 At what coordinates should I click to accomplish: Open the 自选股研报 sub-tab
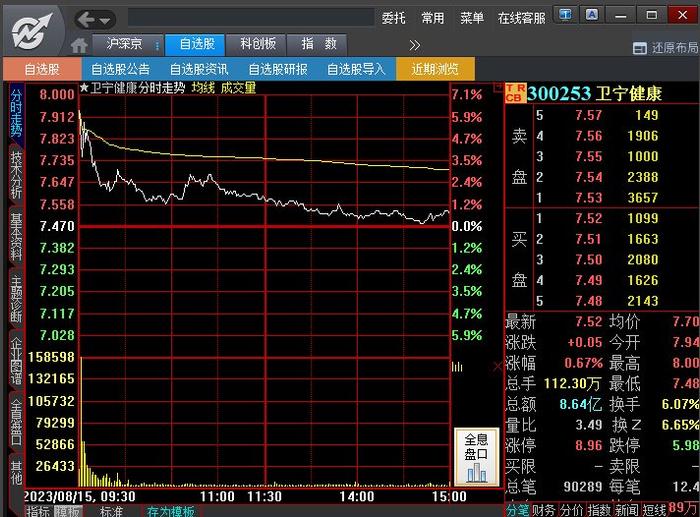click(x=278, y=69)
